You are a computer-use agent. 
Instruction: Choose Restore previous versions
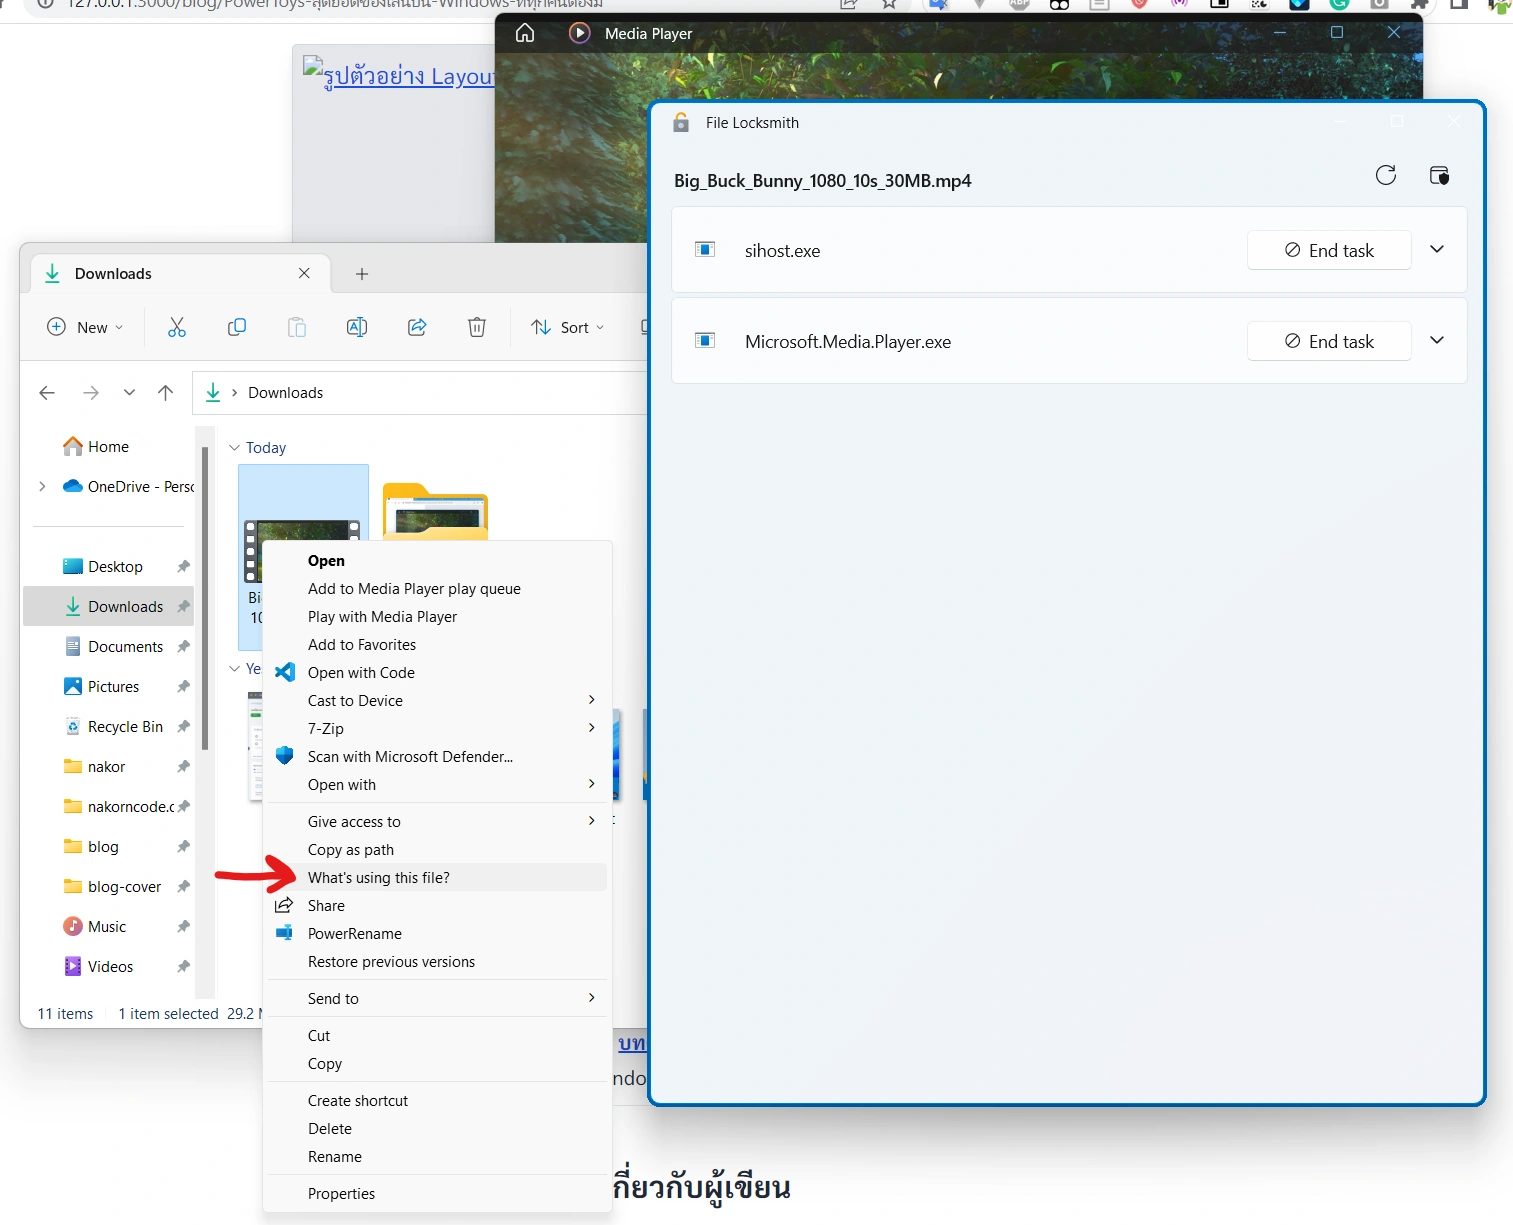(x=437, y=962)
